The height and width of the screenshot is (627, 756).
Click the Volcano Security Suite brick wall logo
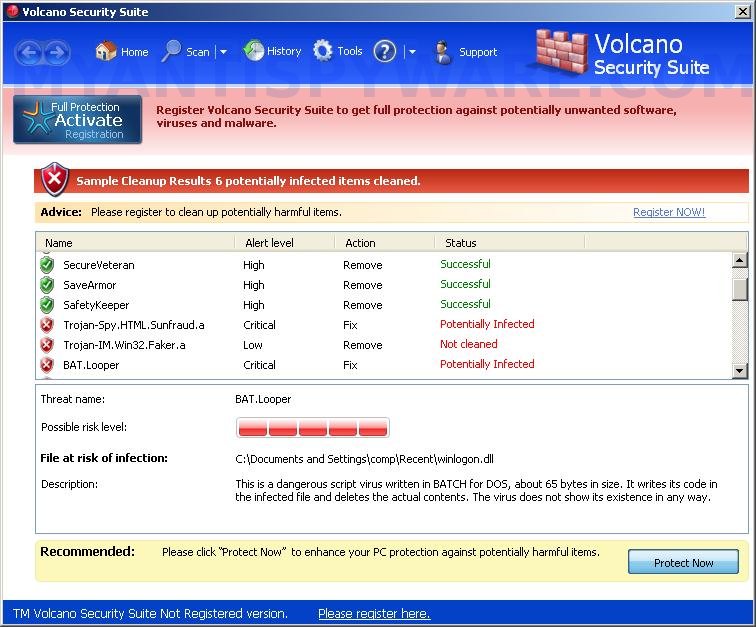(x=562, y=53)
